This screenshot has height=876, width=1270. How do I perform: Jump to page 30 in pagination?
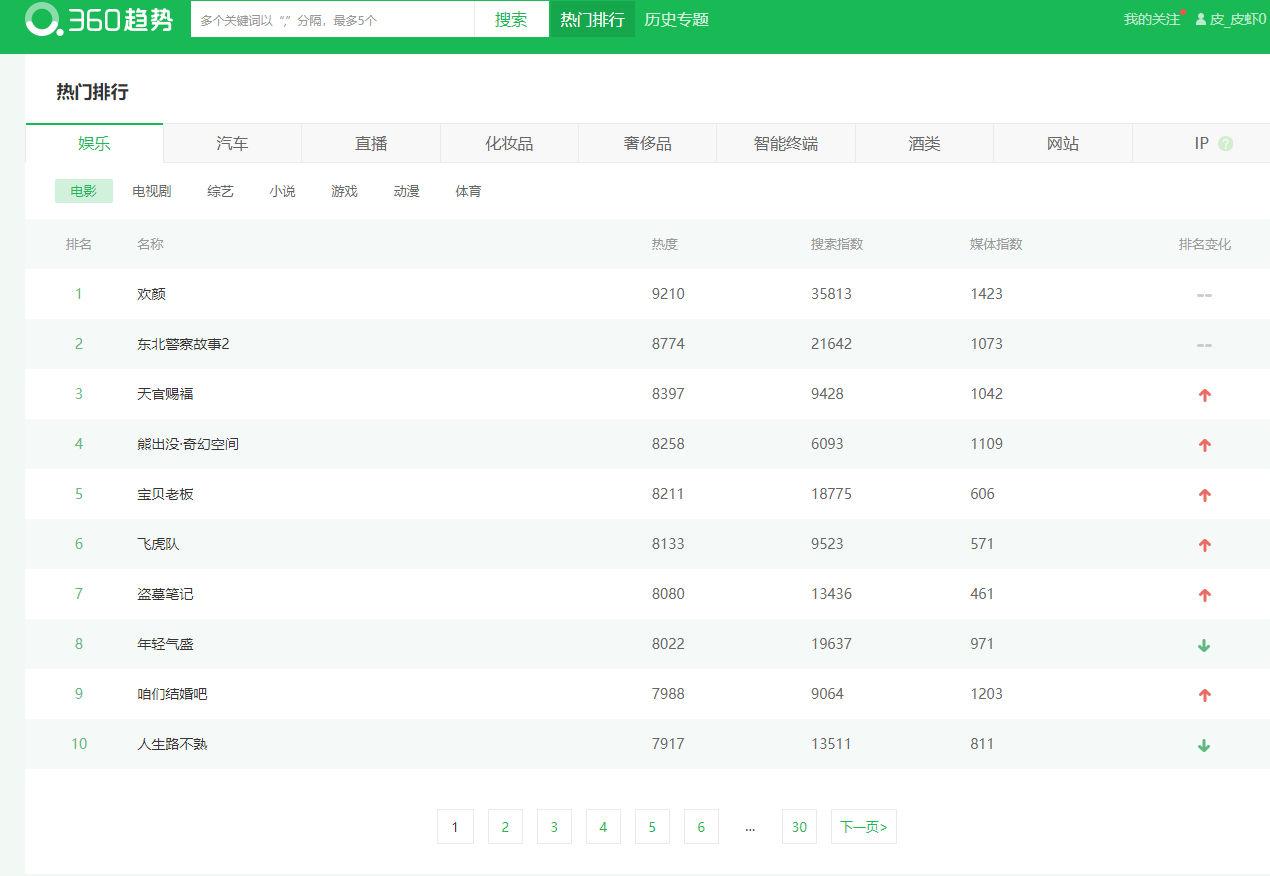(799, 827)
